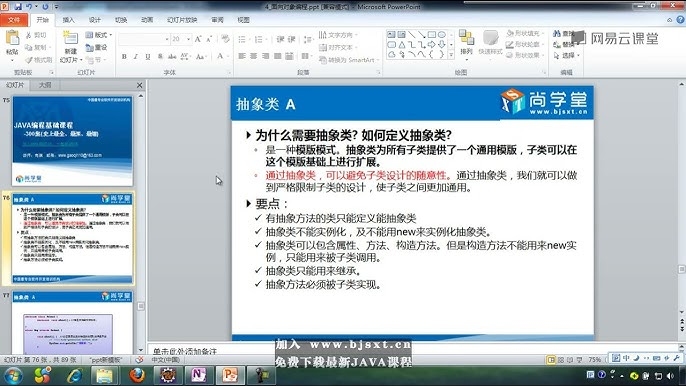686x386 pixels.
Task: Click the Increase Font Size icon
Action: [198, 39]
